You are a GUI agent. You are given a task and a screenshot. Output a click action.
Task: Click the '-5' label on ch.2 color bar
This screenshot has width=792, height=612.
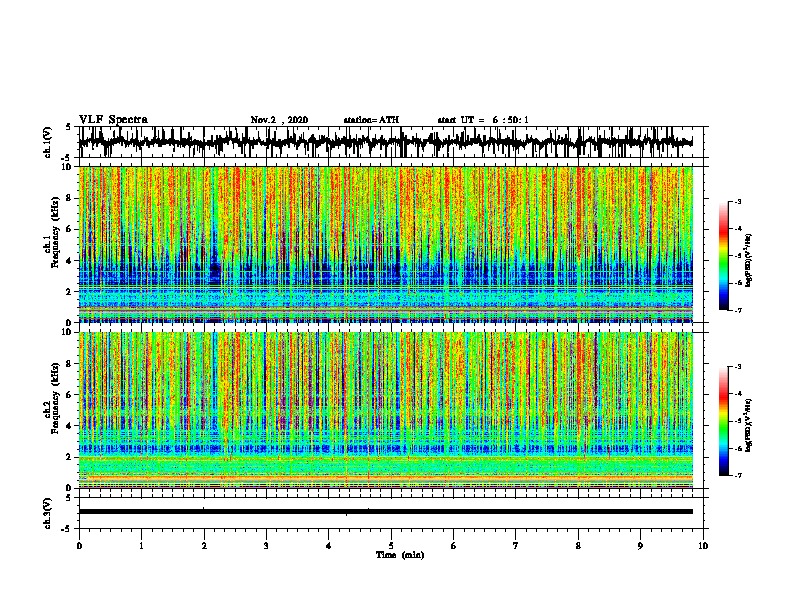tap(738, 421)
